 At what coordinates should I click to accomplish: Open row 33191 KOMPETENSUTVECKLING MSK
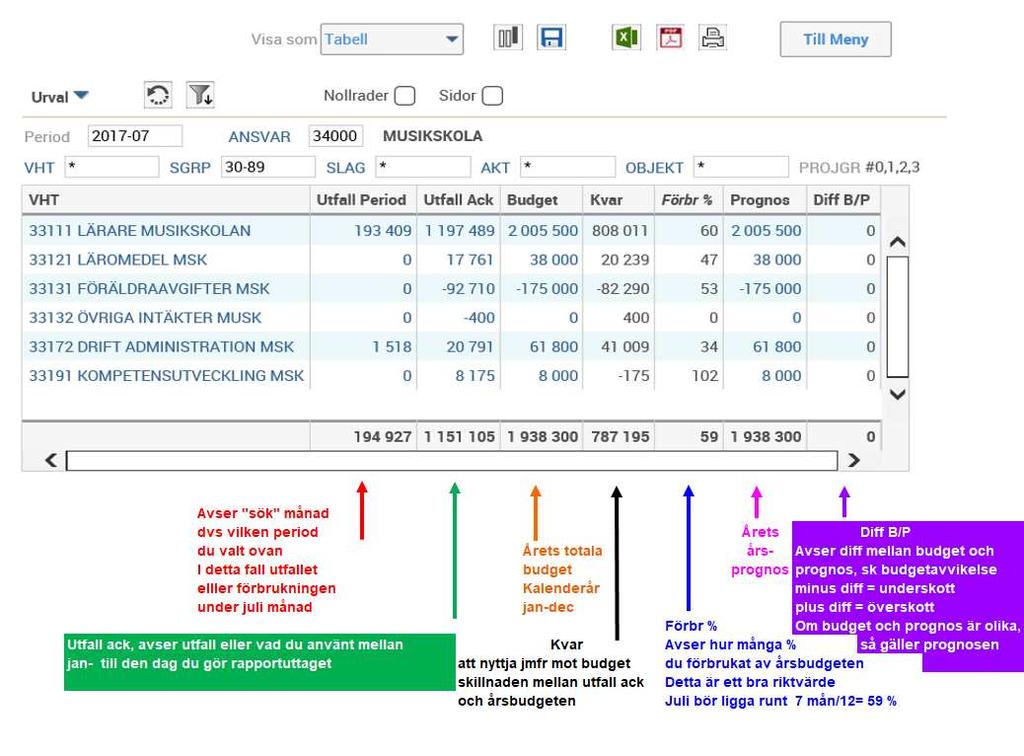click(x=167, y=375)
